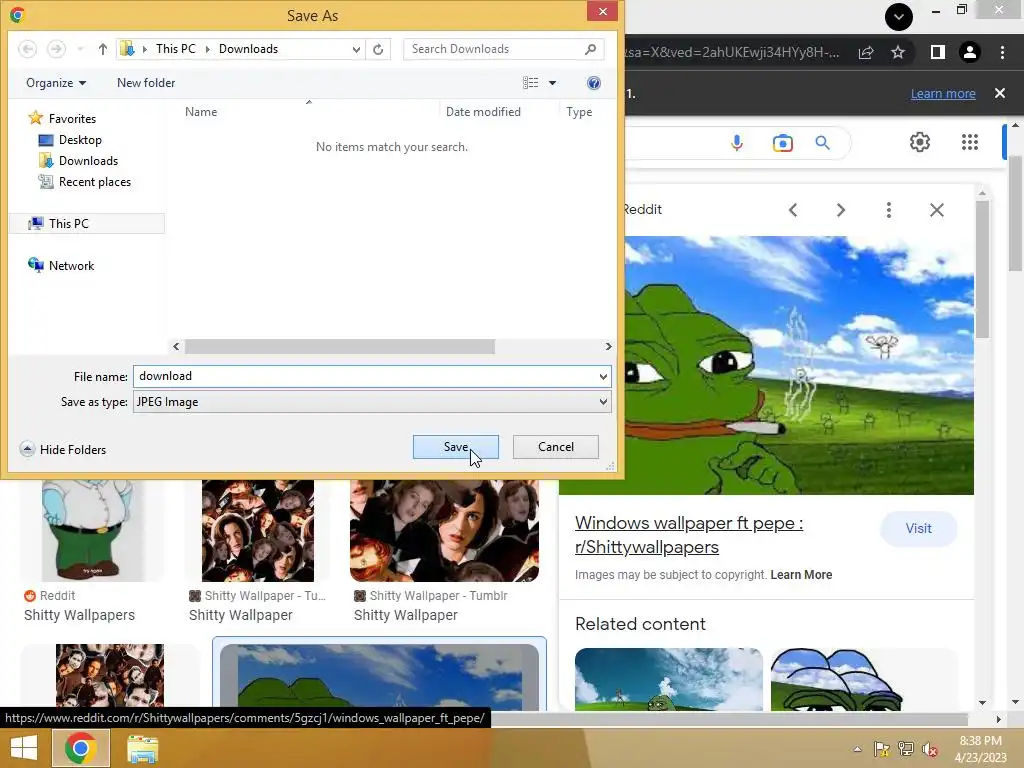Open Google quick settings gear
This screenshot has height=768, width=1024.
[920, 142]
